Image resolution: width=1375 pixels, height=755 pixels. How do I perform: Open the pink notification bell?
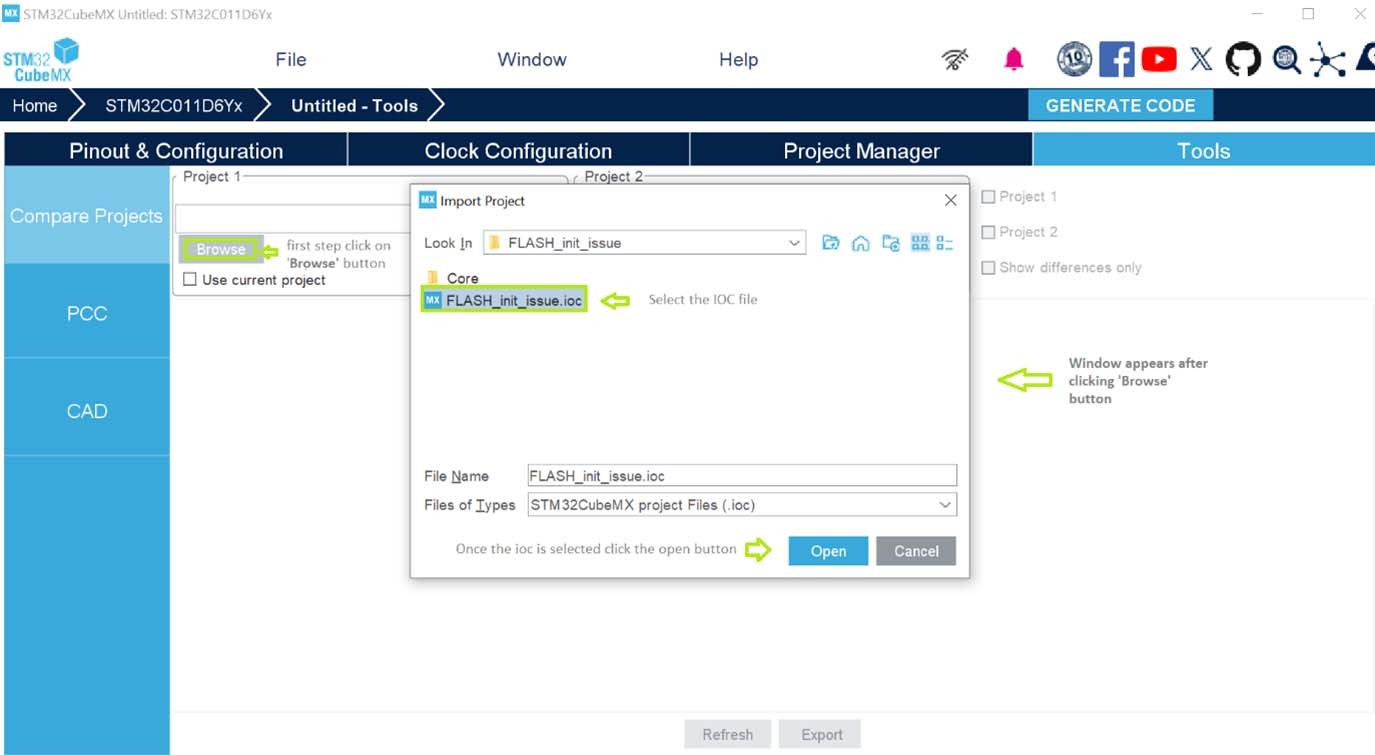(x=1014, y=60)
